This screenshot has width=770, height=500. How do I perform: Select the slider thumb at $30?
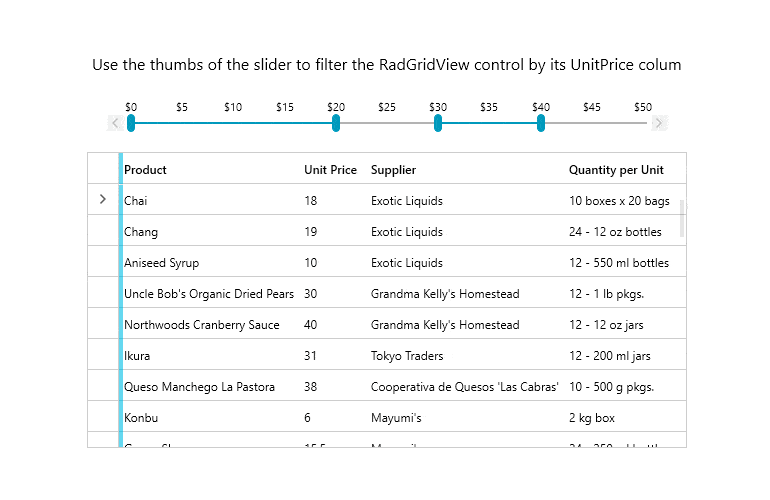pyautogui.click(x=438, y=123)
